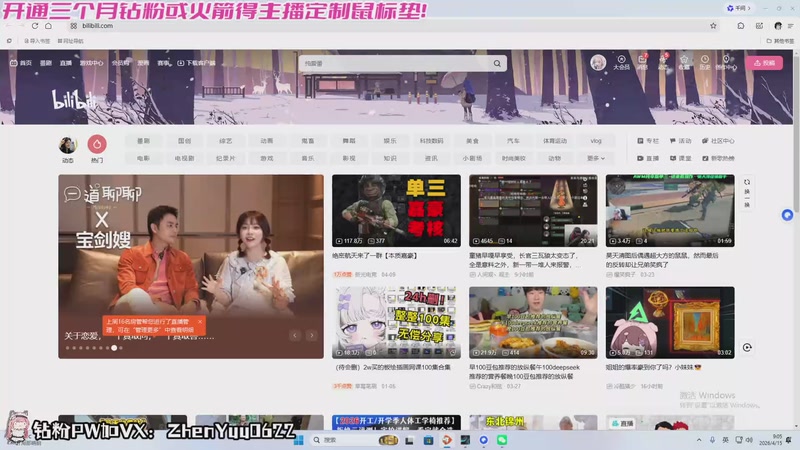Image resolution: width=800 pixels, height=450 pixels.
Task: Go to next carousel slide arrow
Action: 312,335
